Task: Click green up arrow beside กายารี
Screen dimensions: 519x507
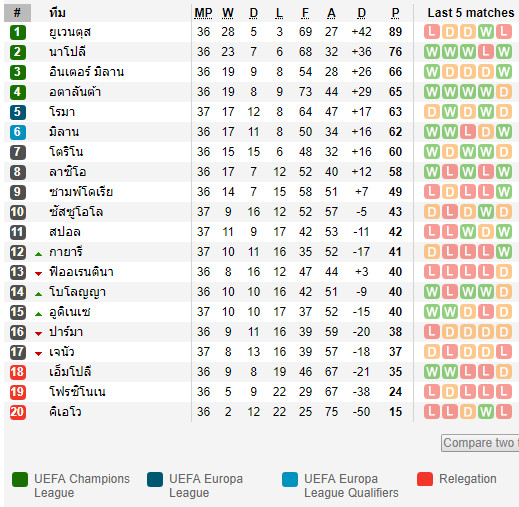Action: coord(38,254)
